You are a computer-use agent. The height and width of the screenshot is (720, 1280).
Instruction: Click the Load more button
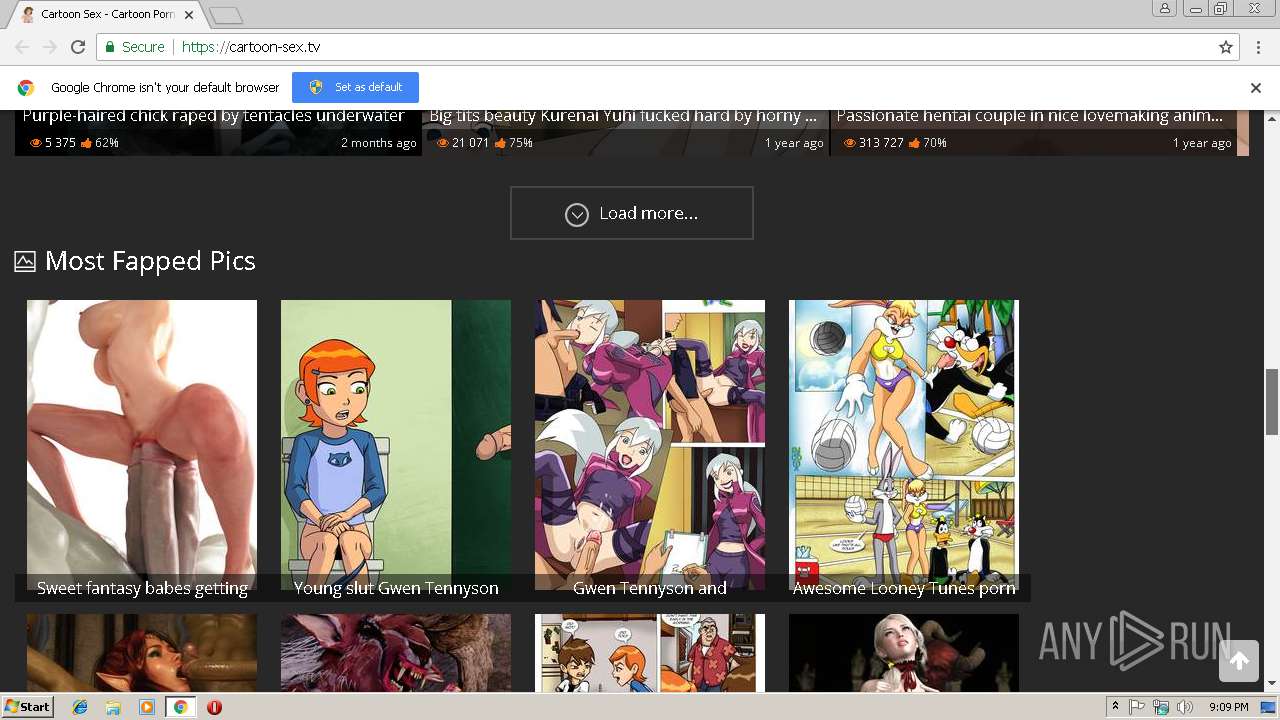(632, 213)
